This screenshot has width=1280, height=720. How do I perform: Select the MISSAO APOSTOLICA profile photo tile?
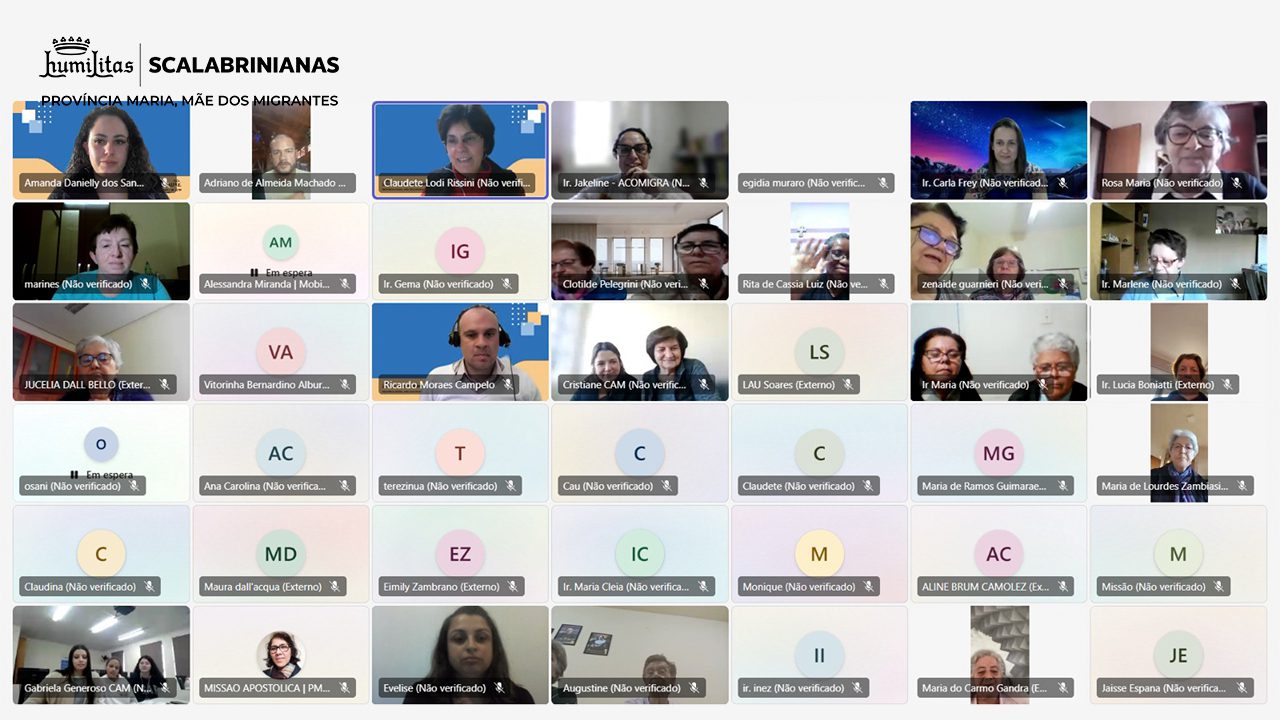click(281, 655)
